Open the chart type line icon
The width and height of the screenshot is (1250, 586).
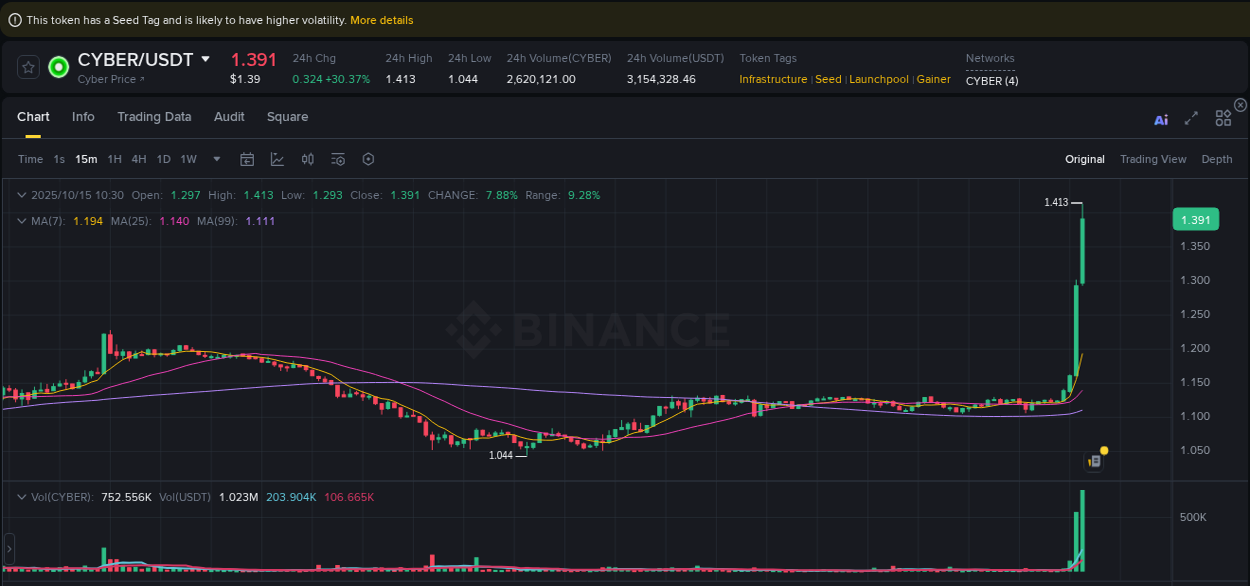277,159
